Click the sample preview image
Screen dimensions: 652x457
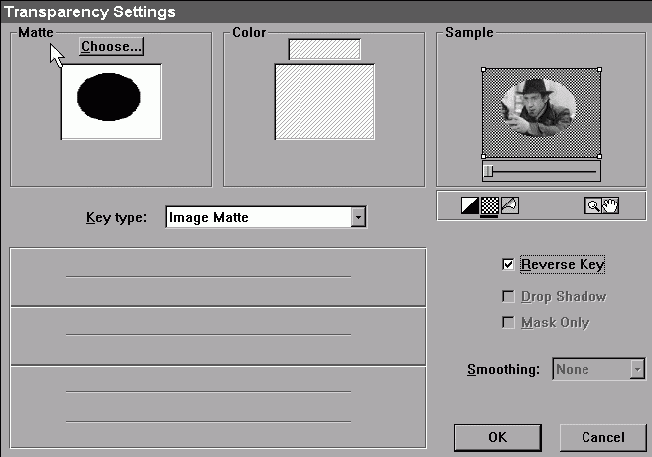point(541,112)
